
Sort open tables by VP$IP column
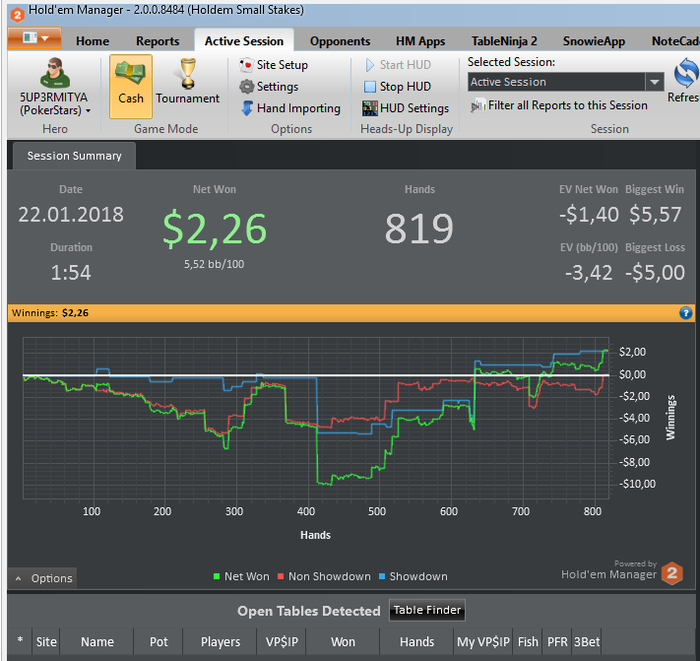[x=282, y=642]
